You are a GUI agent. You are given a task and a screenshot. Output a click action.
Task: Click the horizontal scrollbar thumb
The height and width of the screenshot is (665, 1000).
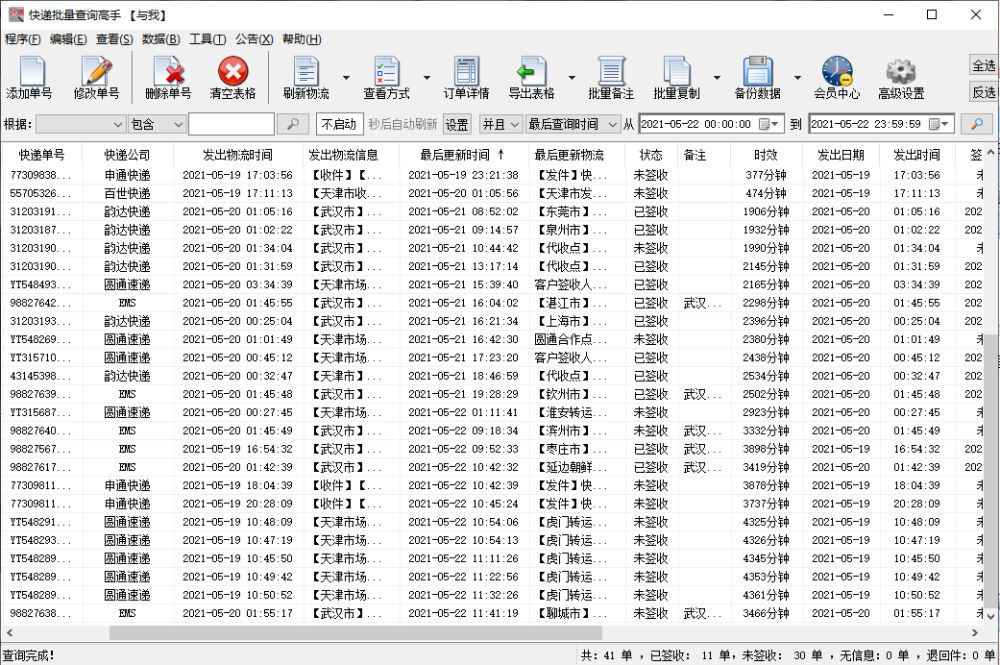pos(356,633)
